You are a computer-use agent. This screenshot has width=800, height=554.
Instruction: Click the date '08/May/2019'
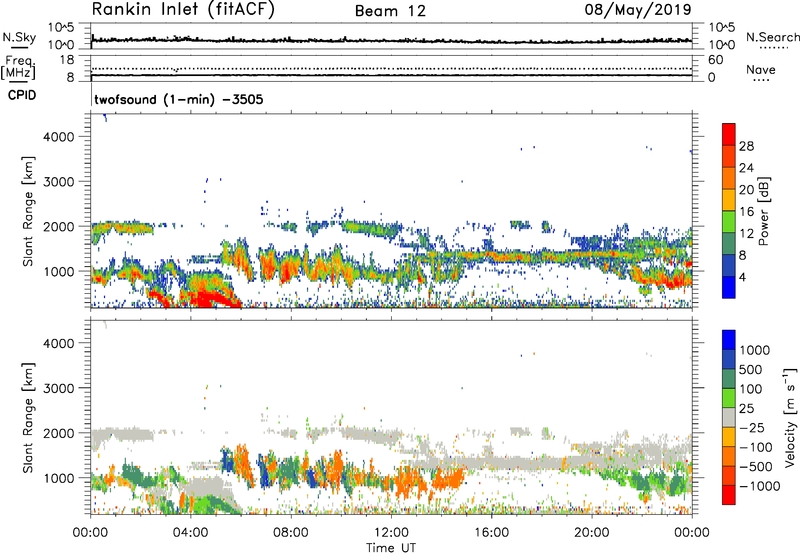pyautogui.click(x=638, y=9)
